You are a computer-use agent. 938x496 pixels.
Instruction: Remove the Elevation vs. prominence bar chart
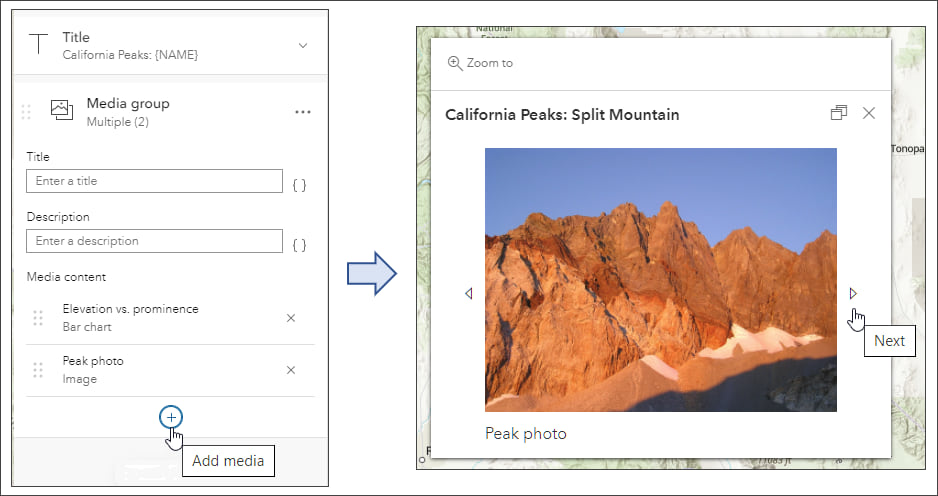[x=291, y=318]
